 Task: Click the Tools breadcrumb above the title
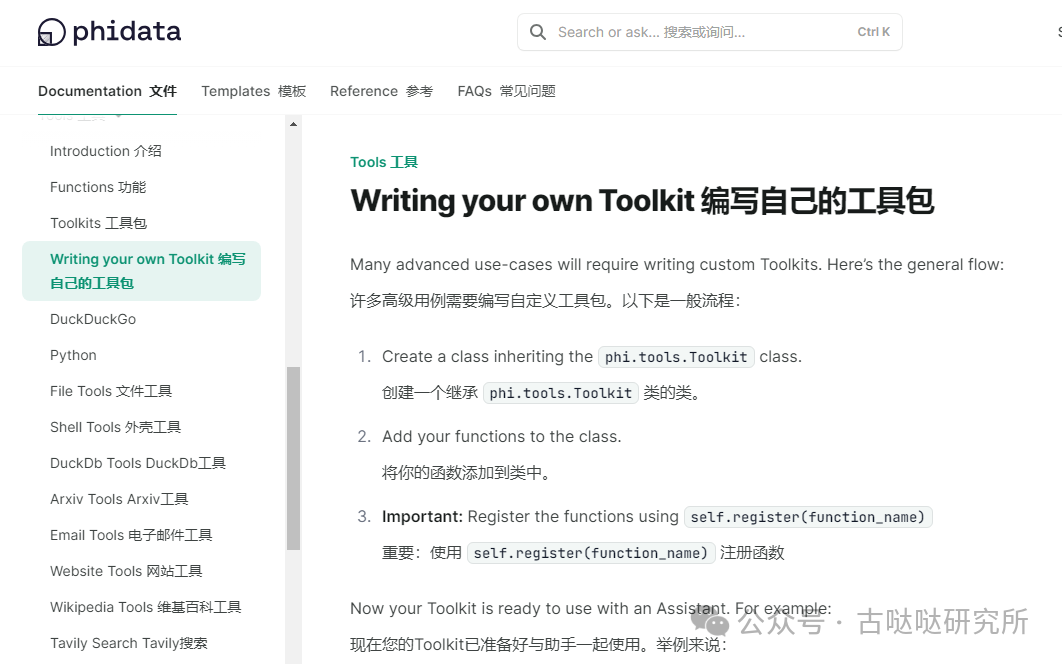tap(383, 162)
